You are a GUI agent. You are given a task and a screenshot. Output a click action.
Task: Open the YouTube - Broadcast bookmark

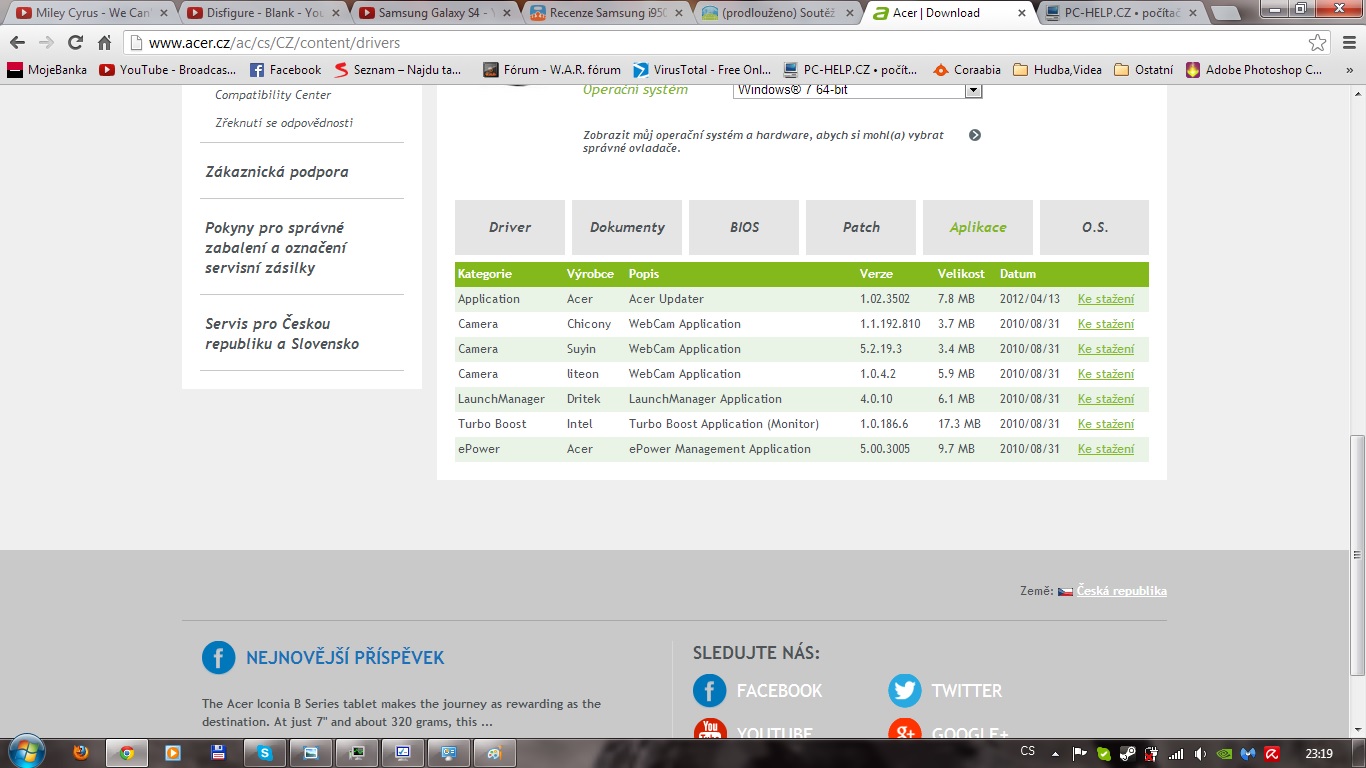168,70
